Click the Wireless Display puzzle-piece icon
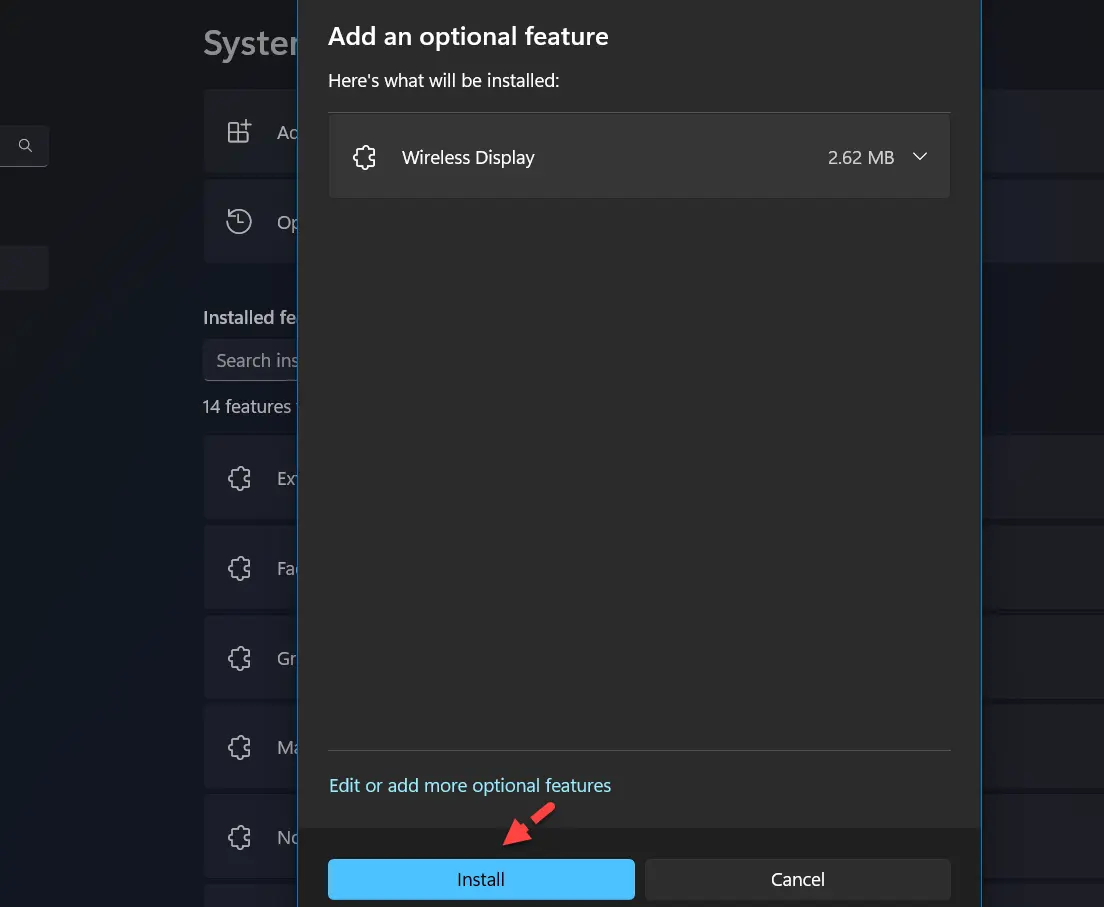The width and height of the screenshot is (1104, 907). pyautogui.click(x=364, y=157)
